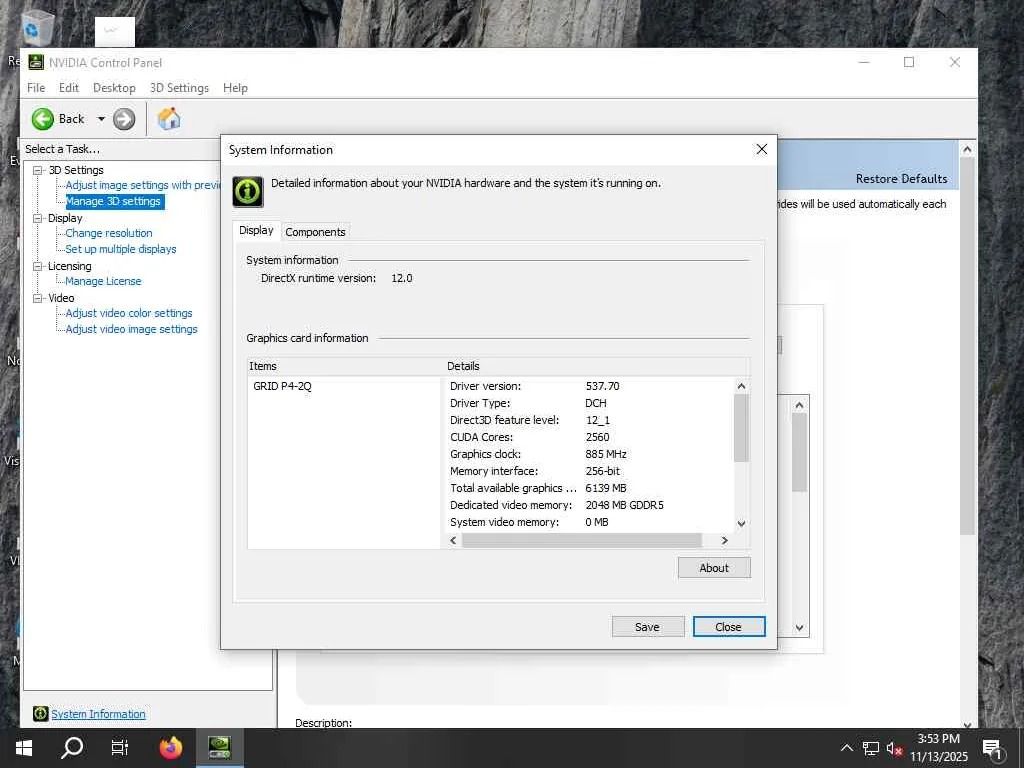1024x768 pixels.
Task: Click Memory interface 256-bit row
Action: [x=590, y=471]
